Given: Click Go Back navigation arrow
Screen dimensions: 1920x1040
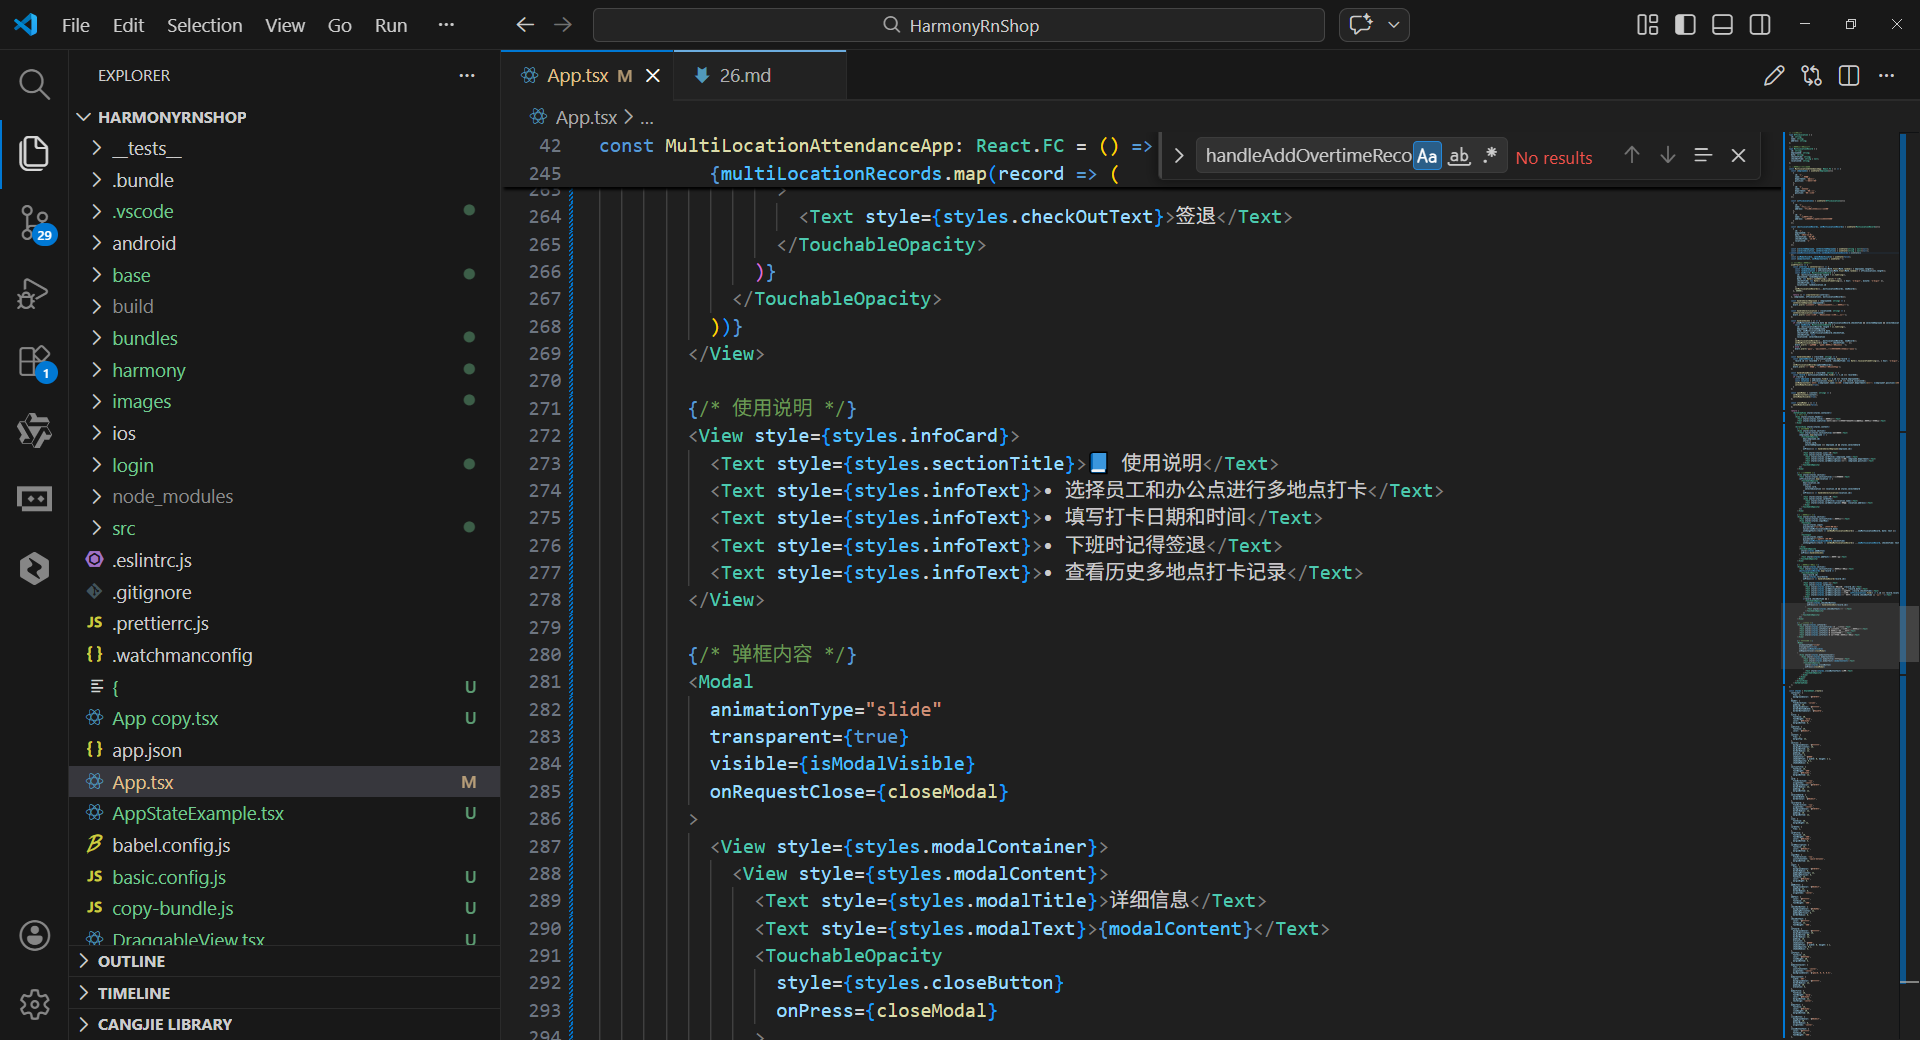Looking at the screenshot, I should coord(525,25).
